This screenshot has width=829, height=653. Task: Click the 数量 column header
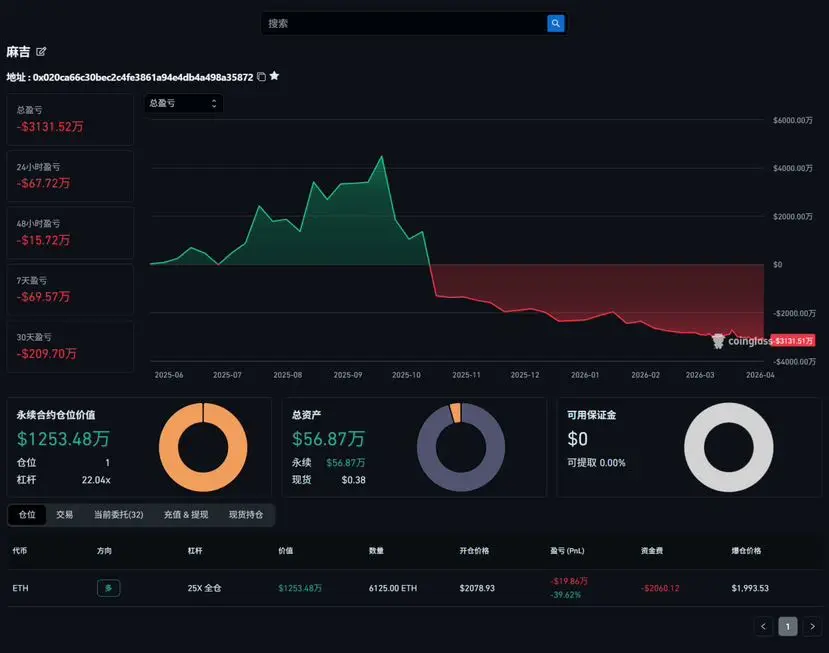[x=376, y=550]
